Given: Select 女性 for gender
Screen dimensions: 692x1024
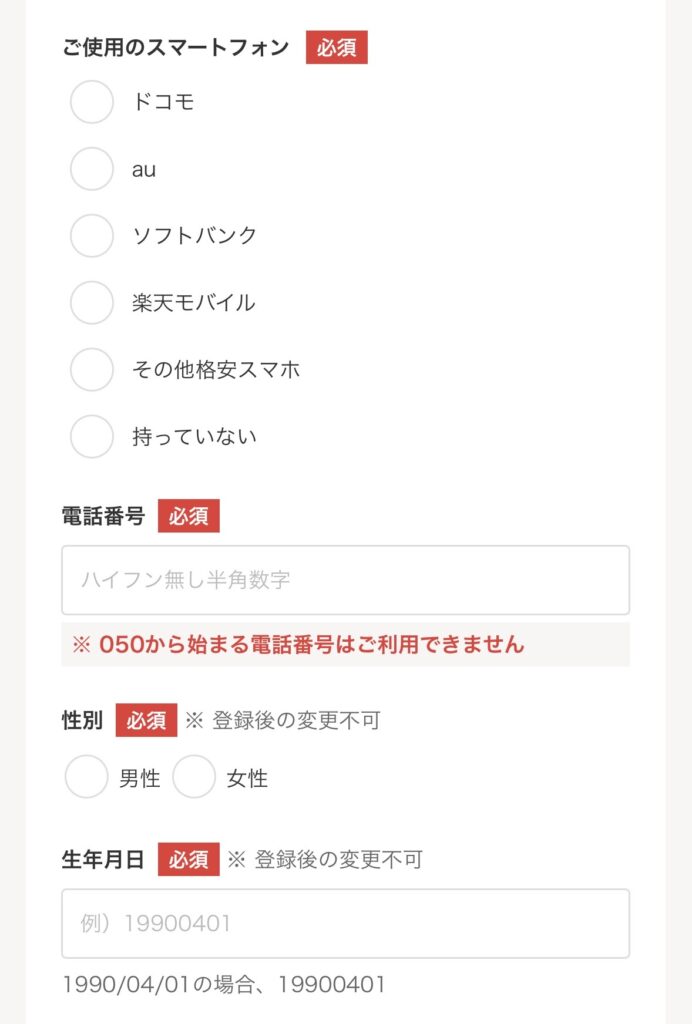Looking at the screenshot, I should pyautogui.click(x=196, y=775).
